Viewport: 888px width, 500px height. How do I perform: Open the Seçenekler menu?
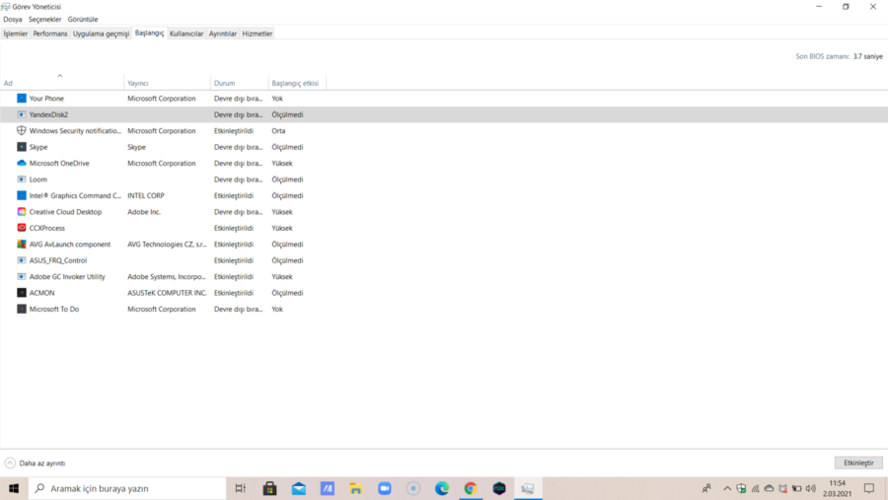[x=45, y=19]
